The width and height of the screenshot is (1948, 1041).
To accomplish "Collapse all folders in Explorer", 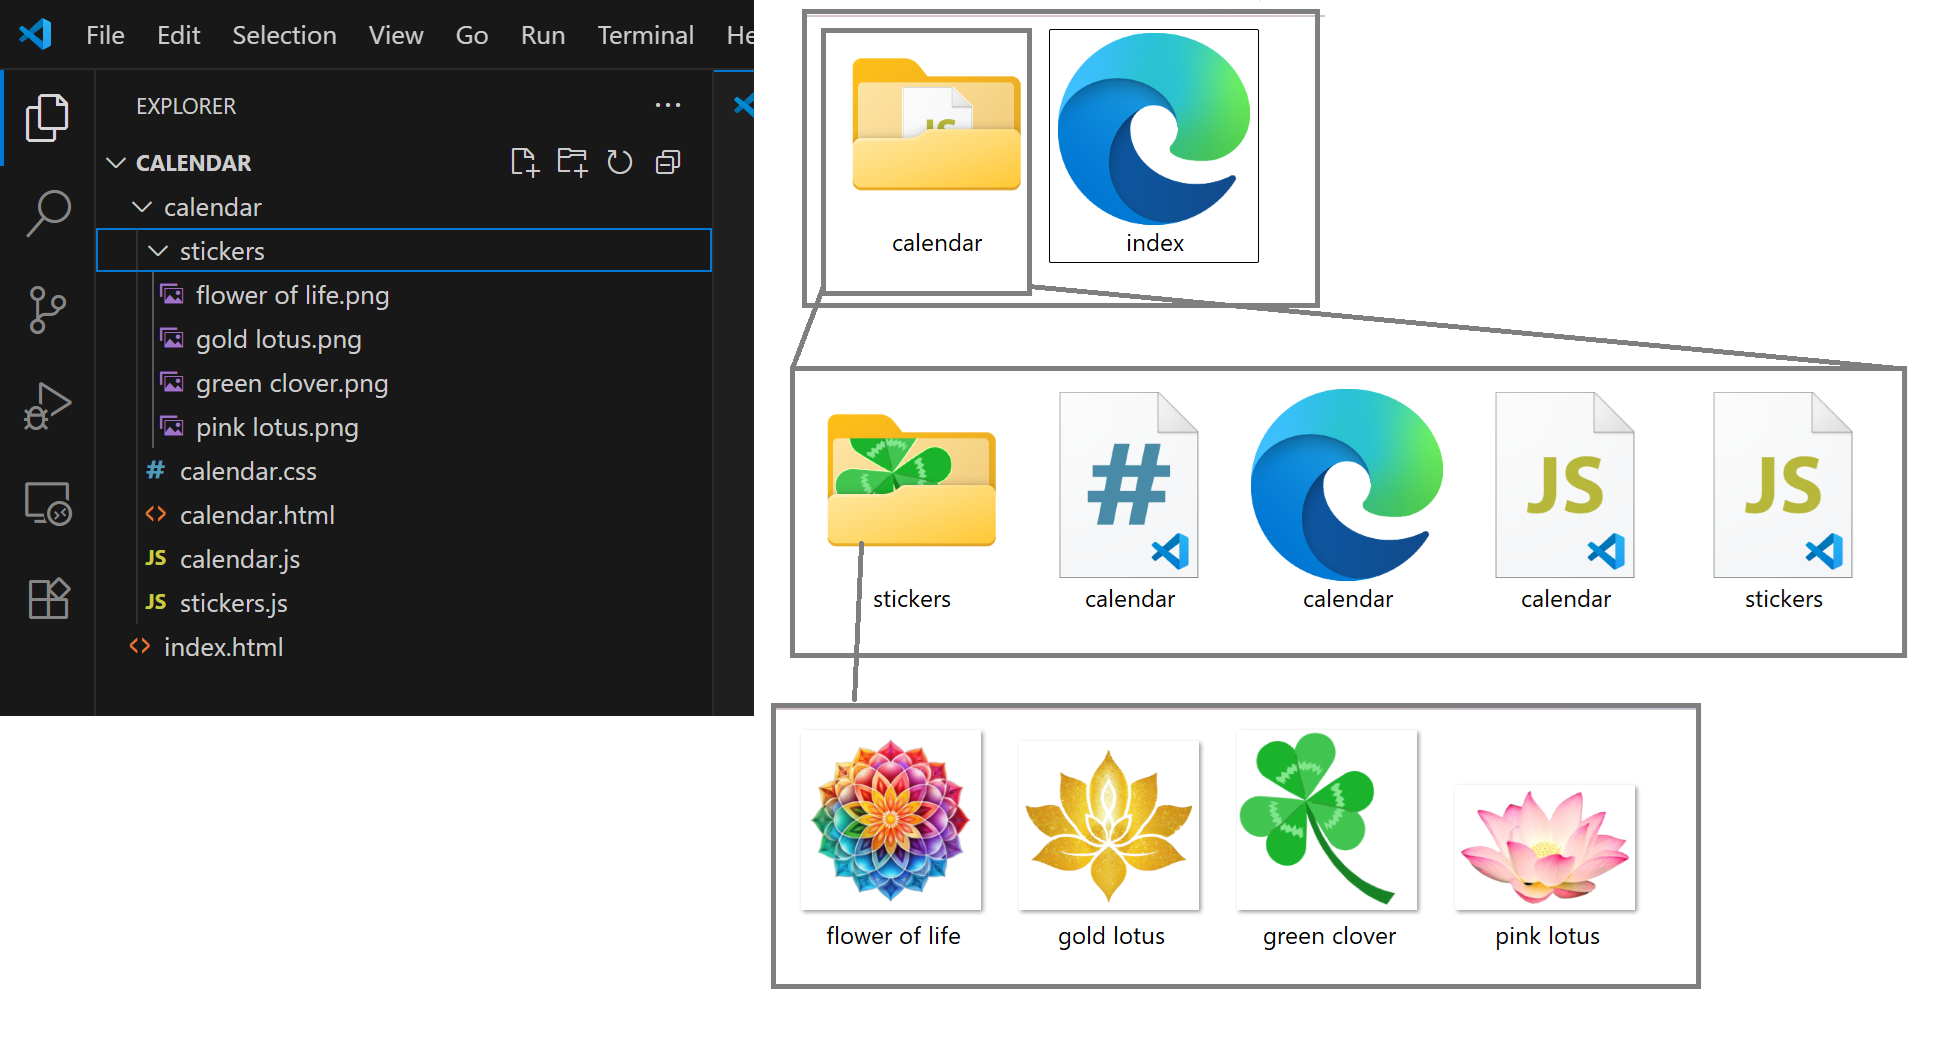I will [x=668, y=162].
